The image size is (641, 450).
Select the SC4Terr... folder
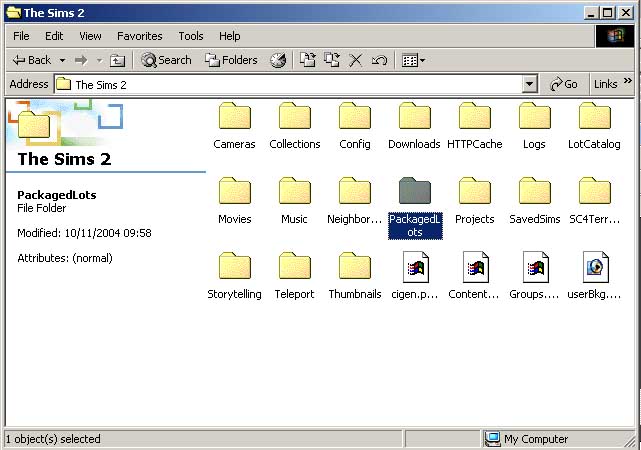click(594, 201)
